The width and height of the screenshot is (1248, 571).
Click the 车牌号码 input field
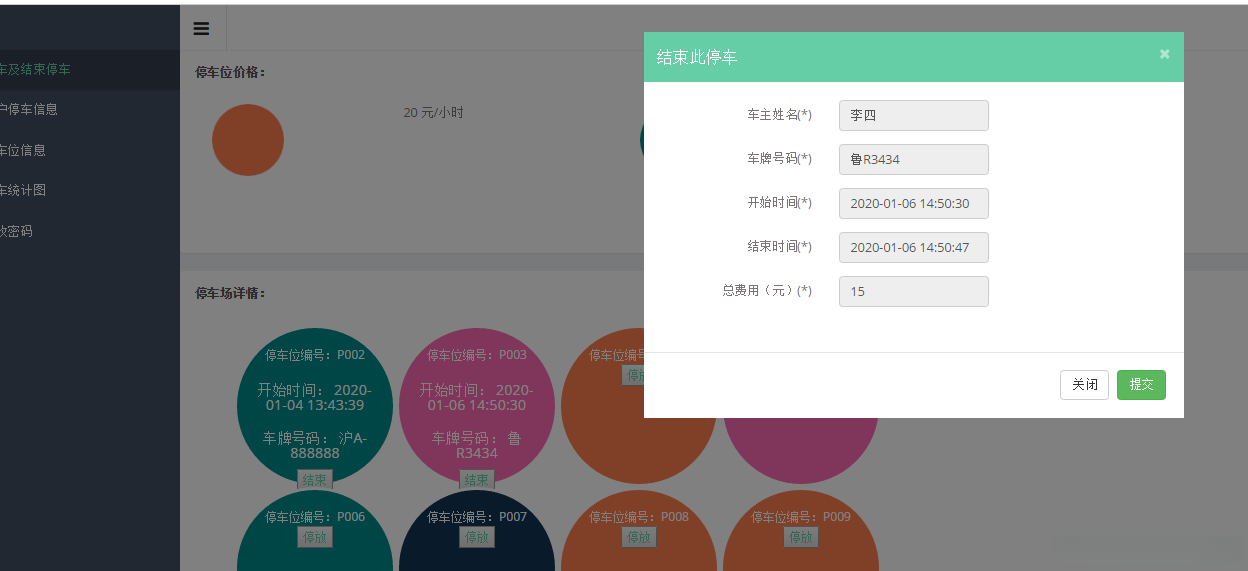pos(913,159)
